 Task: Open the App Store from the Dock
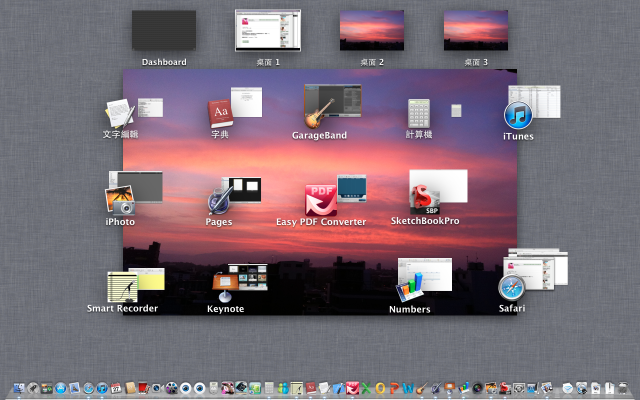60,388
